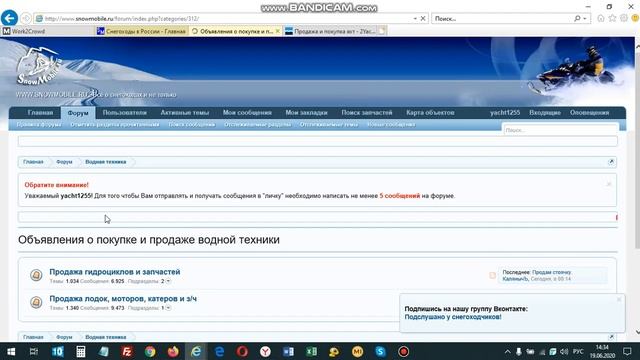Open browser Home icon
Image resolution: width=640 pixels, height=360 pixels.
point(601,18)
